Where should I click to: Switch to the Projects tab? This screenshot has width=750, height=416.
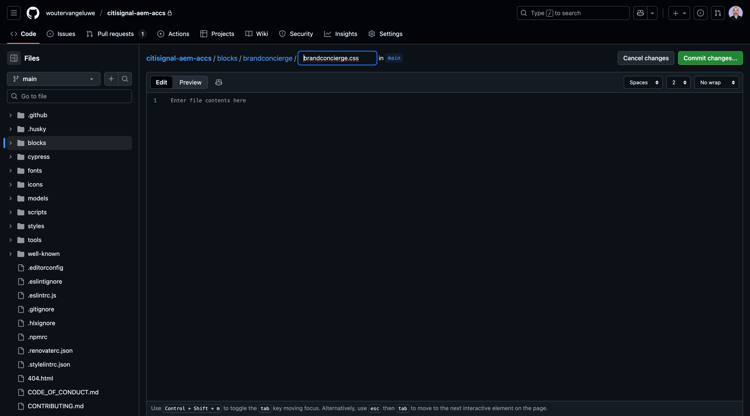(217, 34)
